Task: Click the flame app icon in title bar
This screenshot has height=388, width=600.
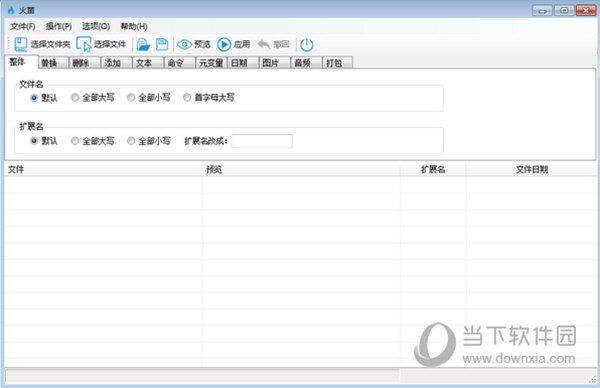Action: coord(11,10)
